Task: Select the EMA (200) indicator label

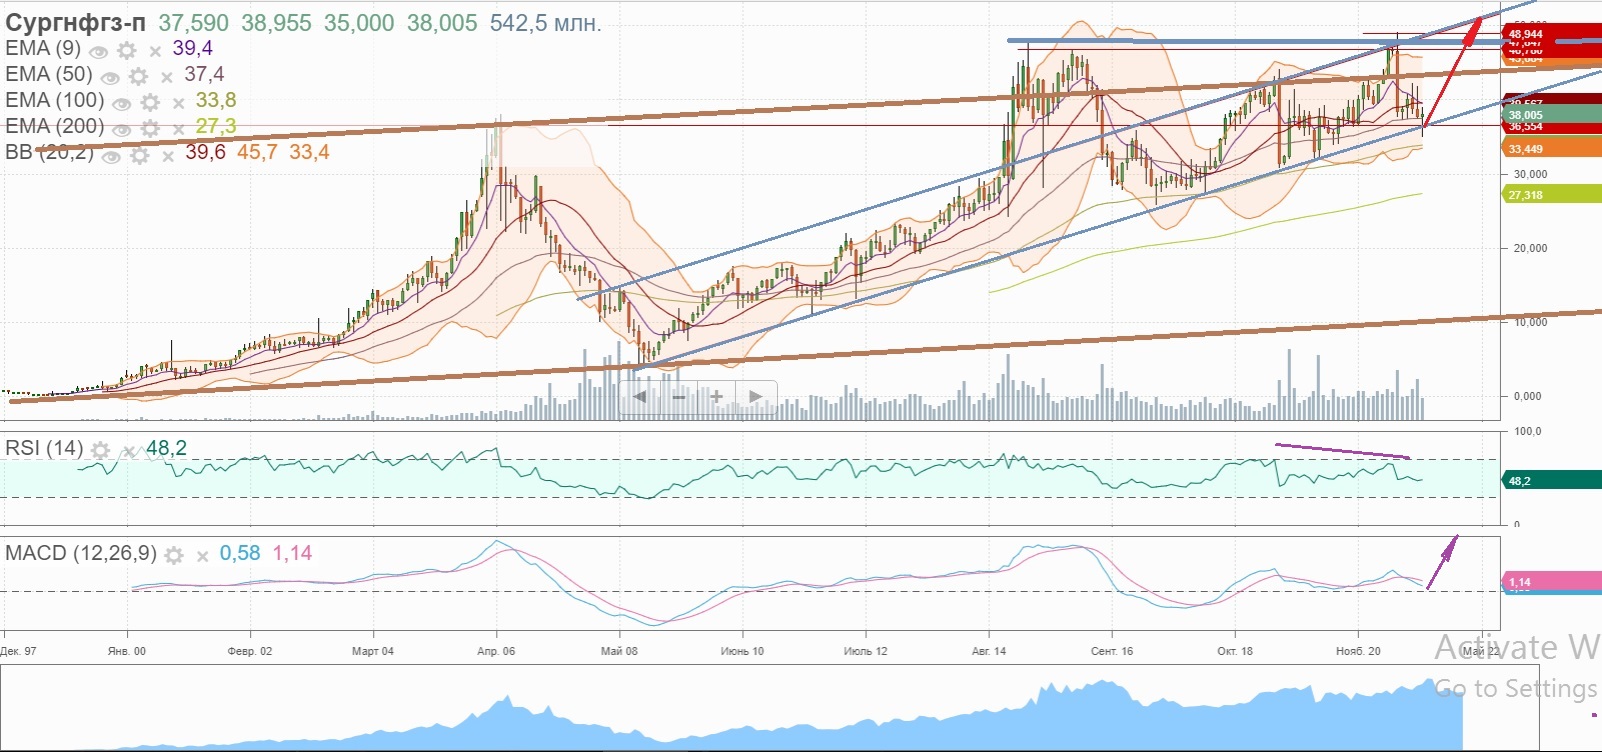Action: pos(55,126)
